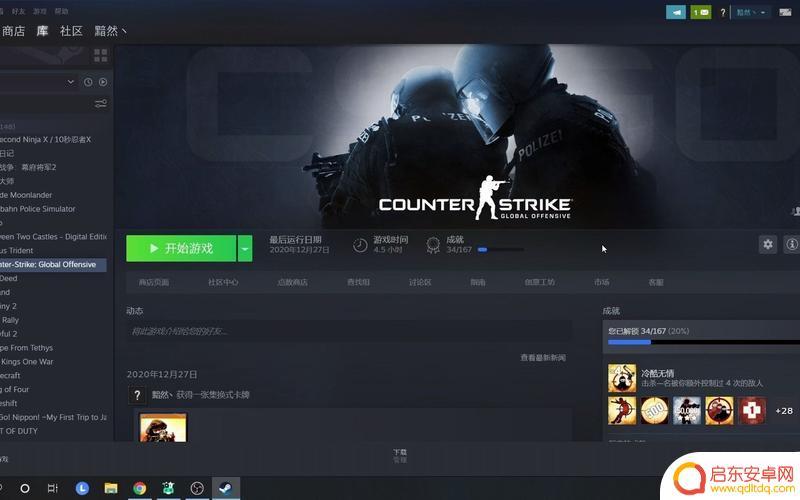Click the red crosshair target achievement icon
800x500 pixels.
click(x=719, y=411)
